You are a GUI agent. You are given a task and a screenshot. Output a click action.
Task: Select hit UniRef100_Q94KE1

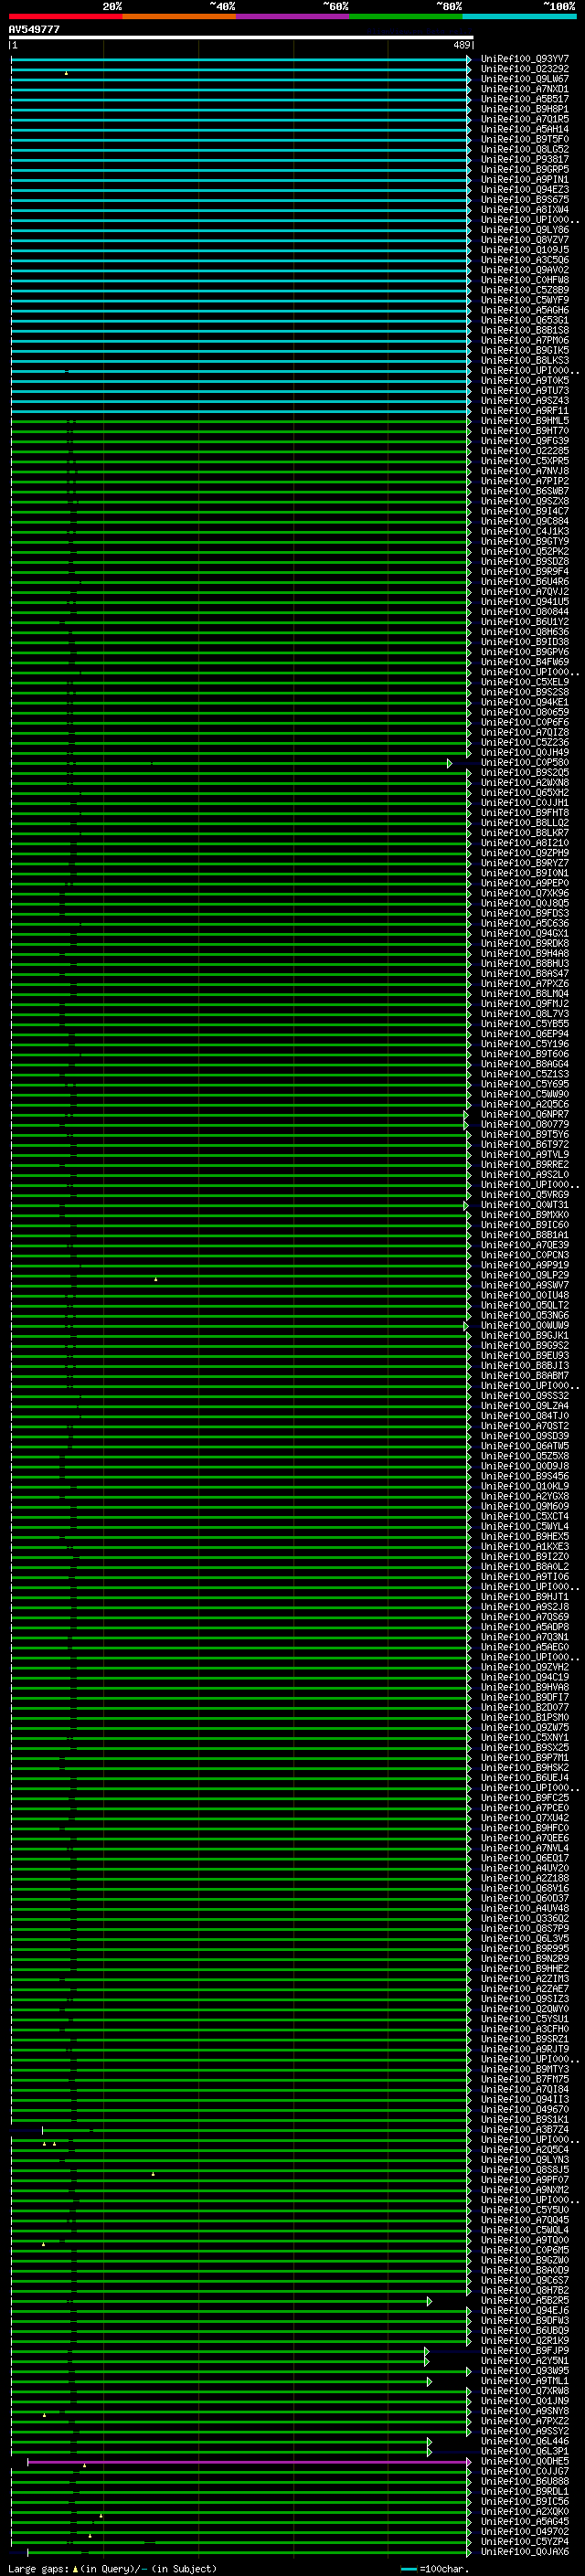pyautogui.click(x=524, y=702)
